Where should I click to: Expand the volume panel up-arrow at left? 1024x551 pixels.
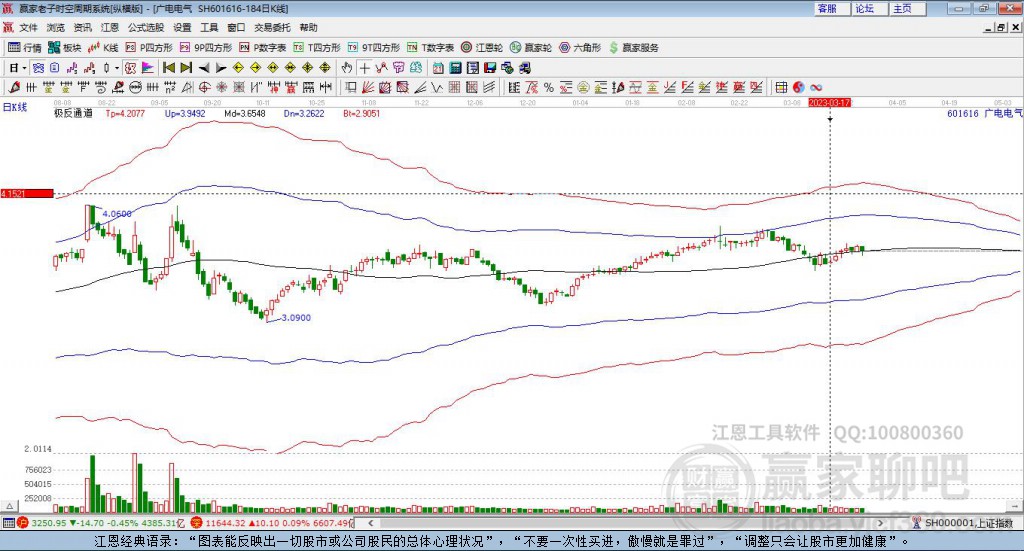(9, 506)
